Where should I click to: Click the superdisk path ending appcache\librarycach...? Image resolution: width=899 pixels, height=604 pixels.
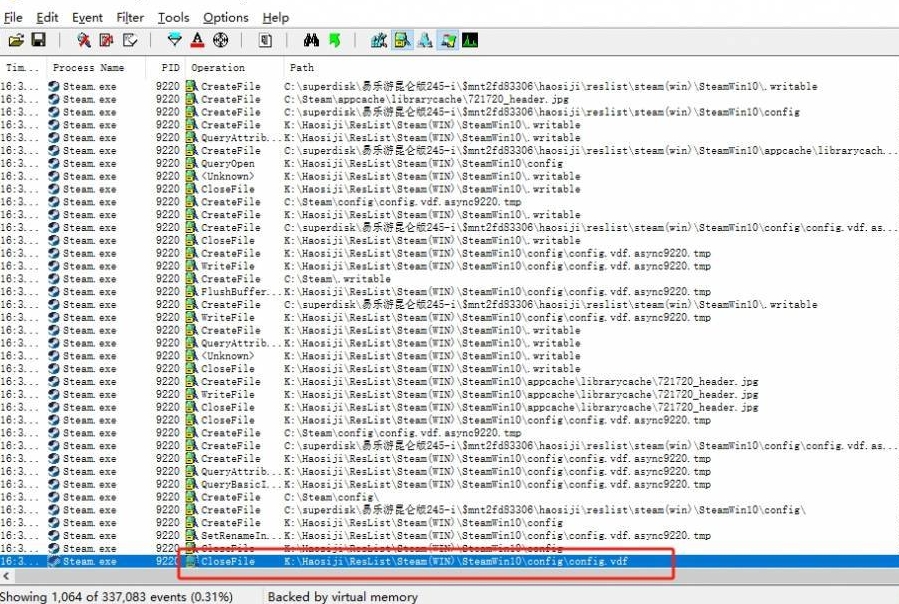pyautogui.click(x=589, y=150)
